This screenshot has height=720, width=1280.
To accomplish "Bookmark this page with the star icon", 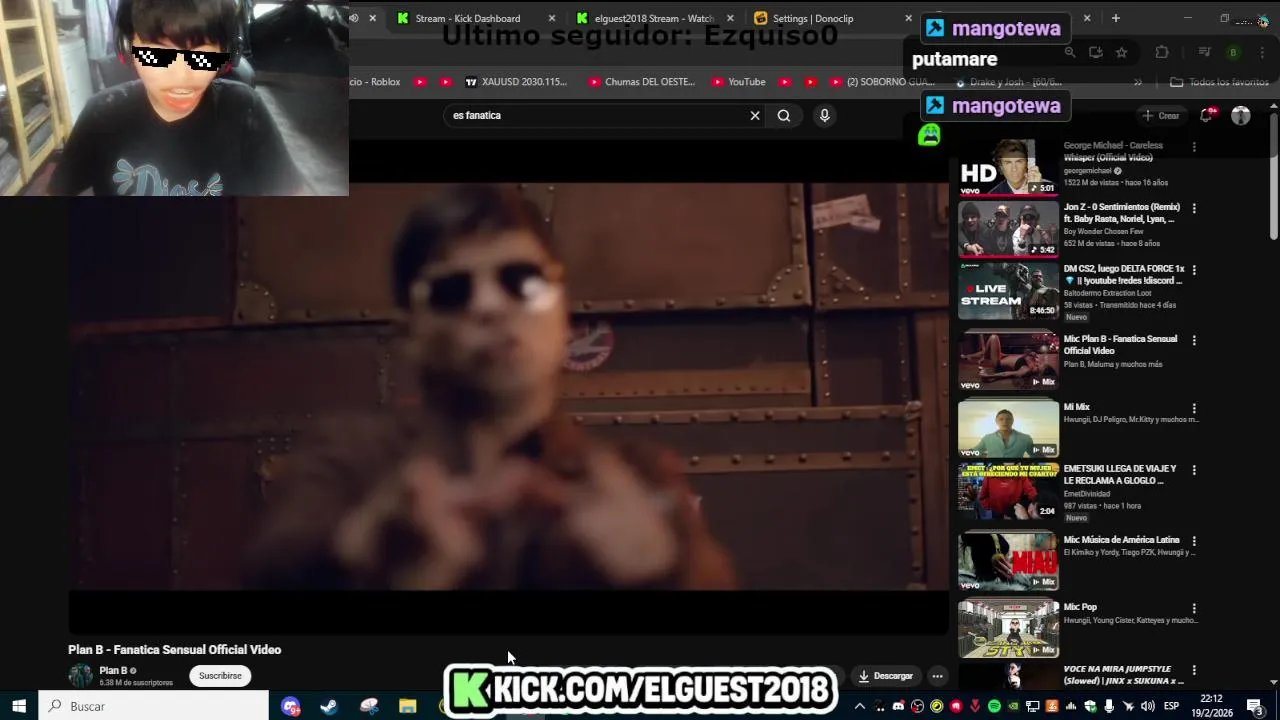I will pos(1121,52).
